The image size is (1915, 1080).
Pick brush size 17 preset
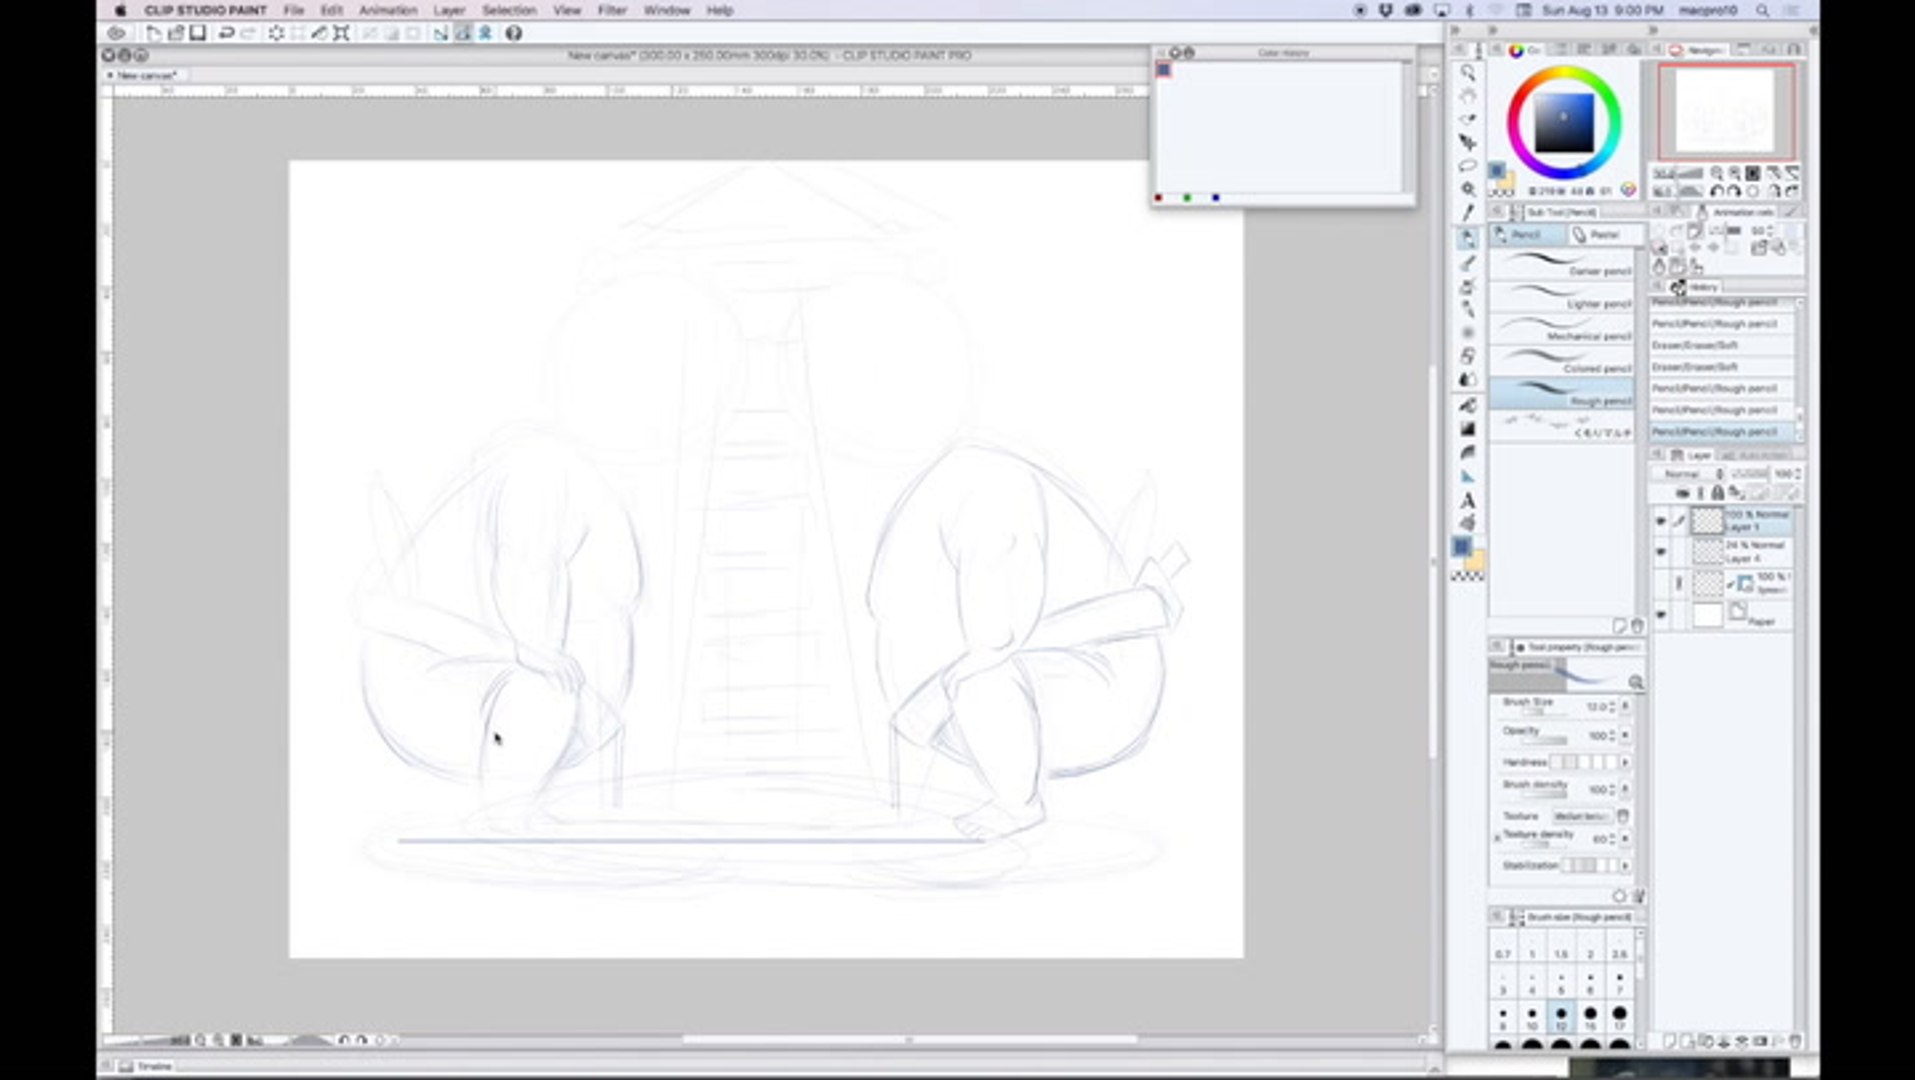coord(1619,1018)
